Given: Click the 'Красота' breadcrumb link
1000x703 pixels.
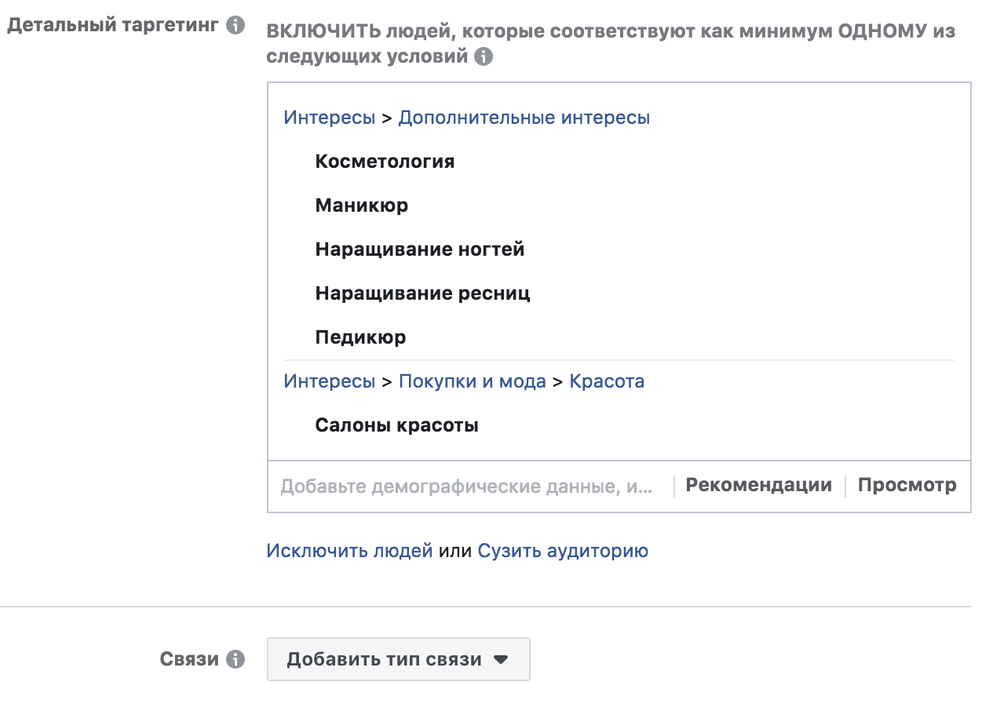Looking at the screenshot, I should coord(606,381).
